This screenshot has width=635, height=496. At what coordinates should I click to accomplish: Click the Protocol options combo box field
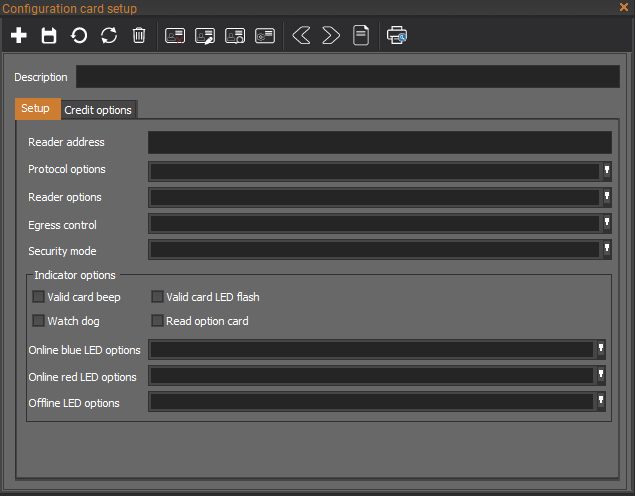coord(379,171)
